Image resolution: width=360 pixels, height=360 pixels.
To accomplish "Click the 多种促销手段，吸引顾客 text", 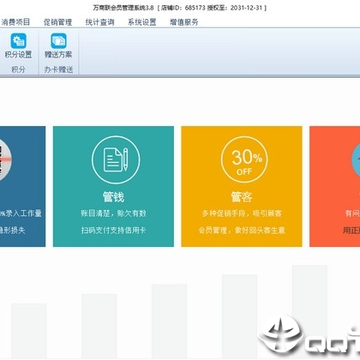I will click(242, 214).
